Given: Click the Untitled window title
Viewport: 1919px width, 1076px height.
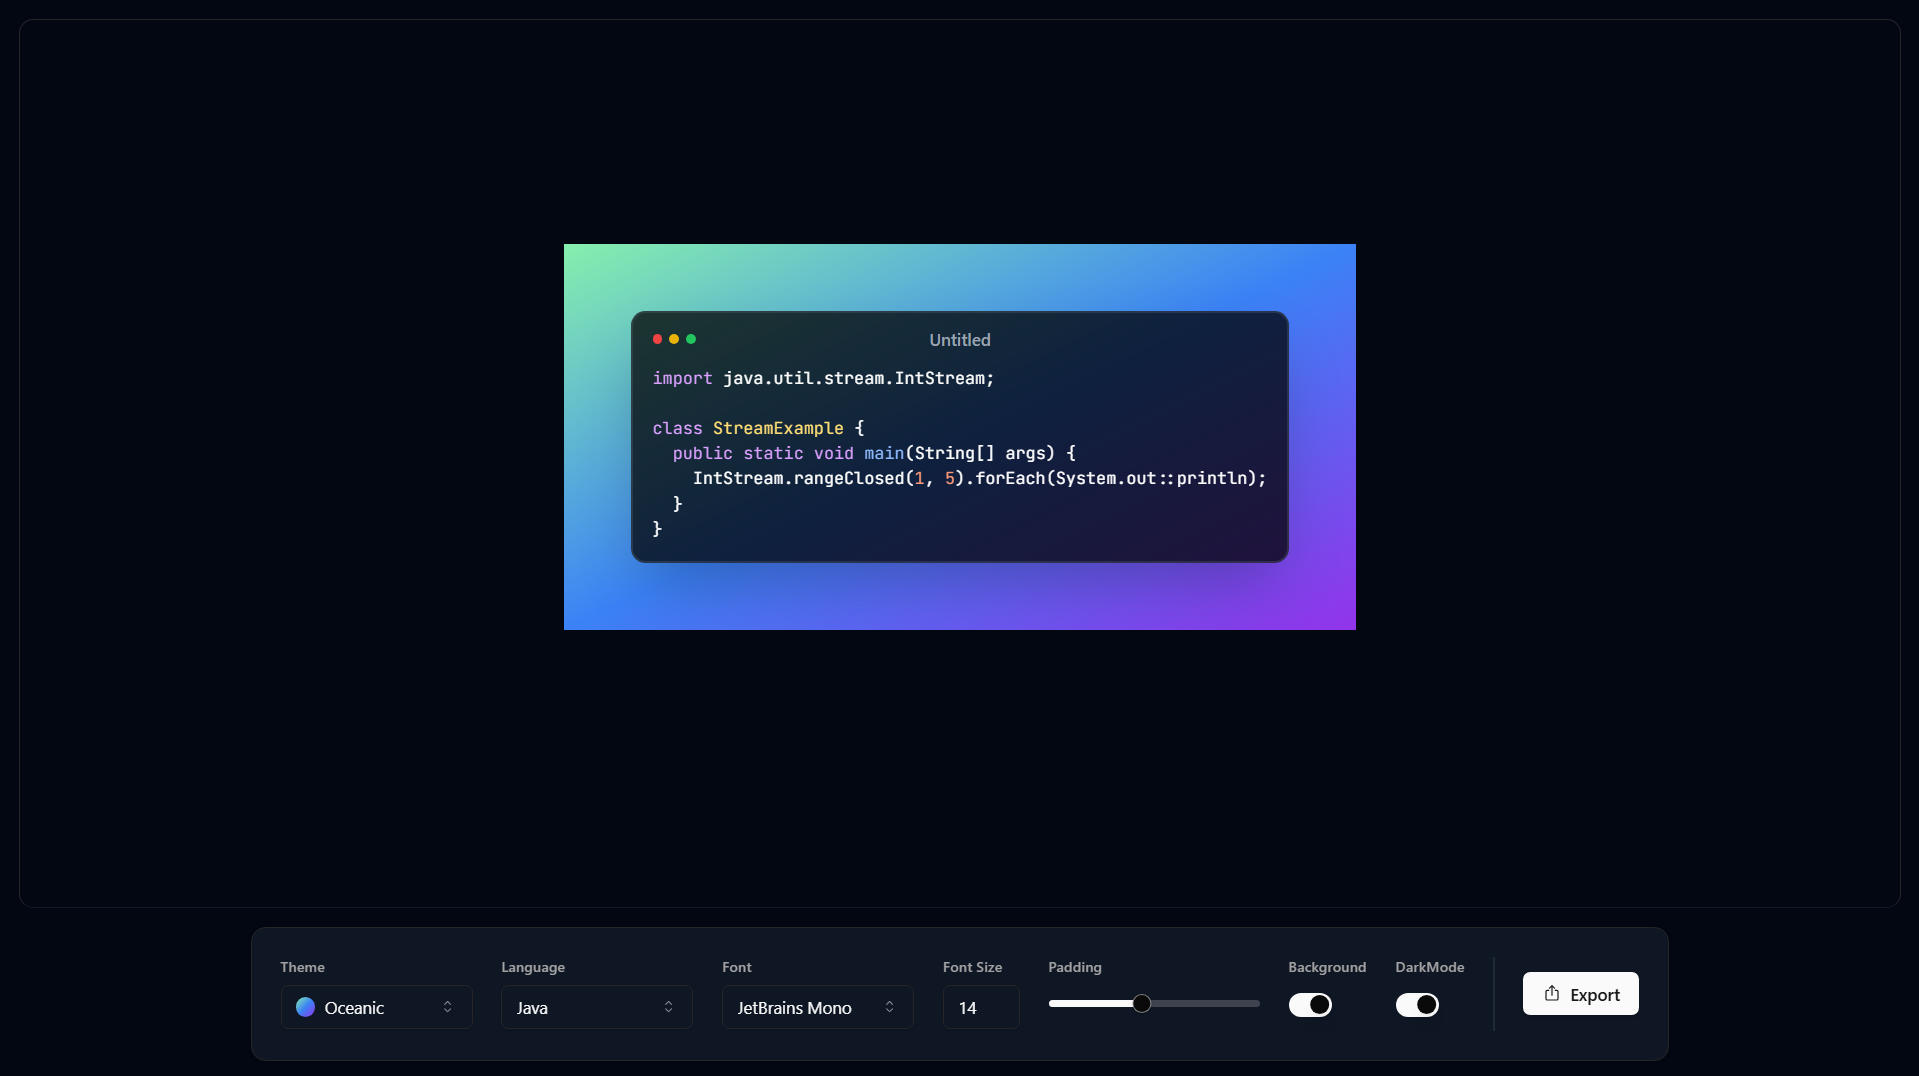Looking at the screenshot, I should [959, 340].
